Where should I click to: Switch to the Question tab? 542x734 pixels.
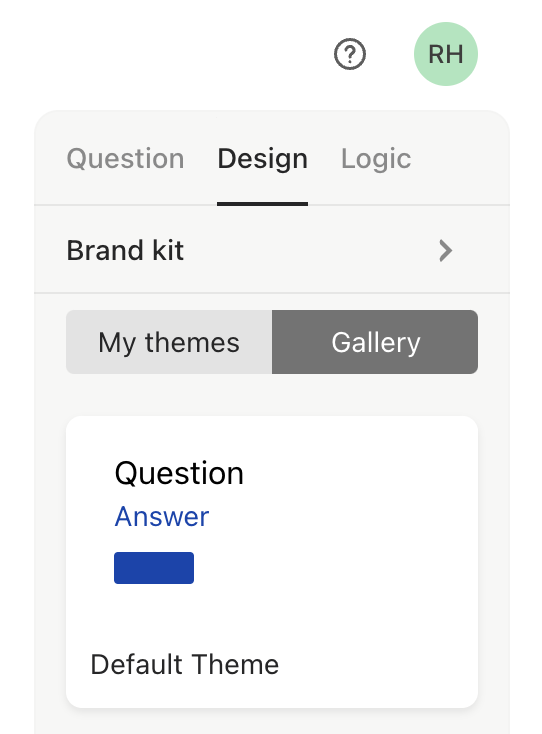125,159
